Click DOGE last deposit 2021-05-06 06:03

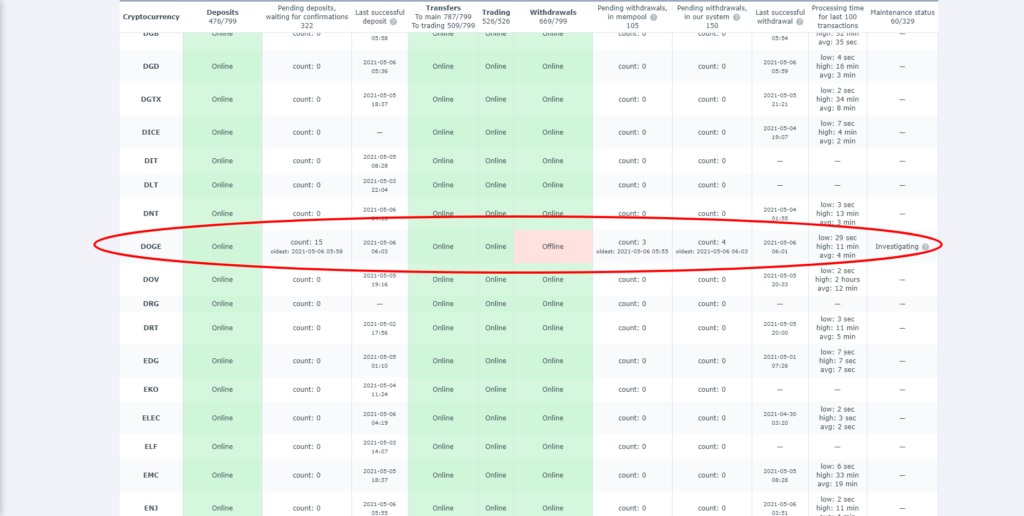click(x=379, y=247)
